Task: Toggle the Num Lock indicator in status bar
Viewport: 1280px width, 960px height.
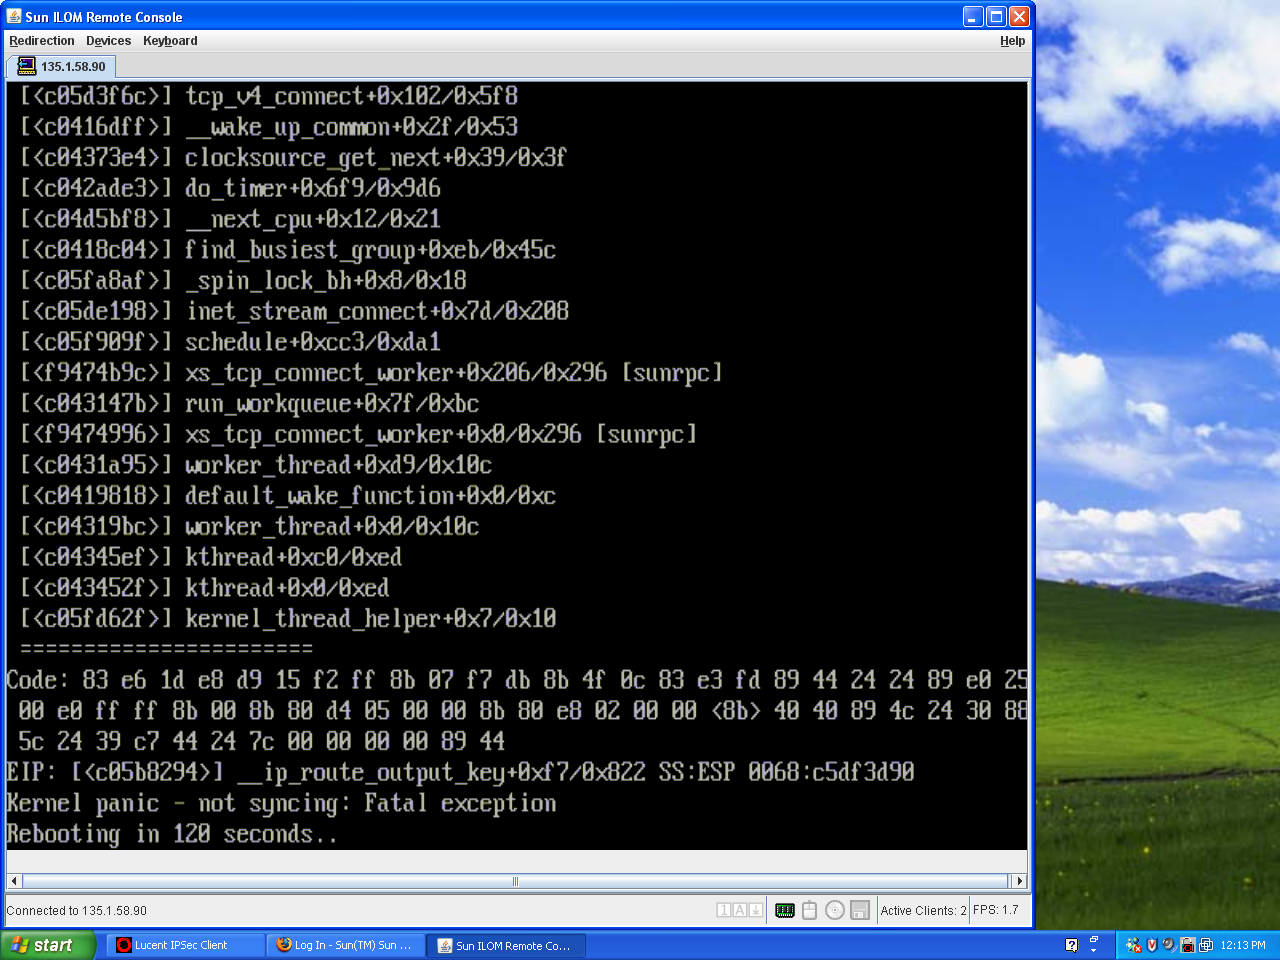Action: coord(724,910)
